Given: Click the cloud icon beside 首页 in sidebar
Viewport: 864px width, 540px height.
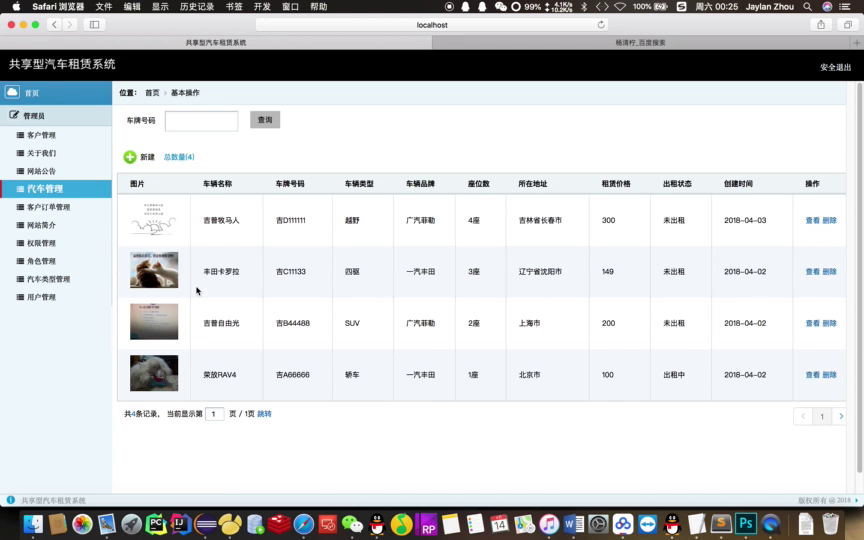Looking at the screenshot, I should point(12,91).
